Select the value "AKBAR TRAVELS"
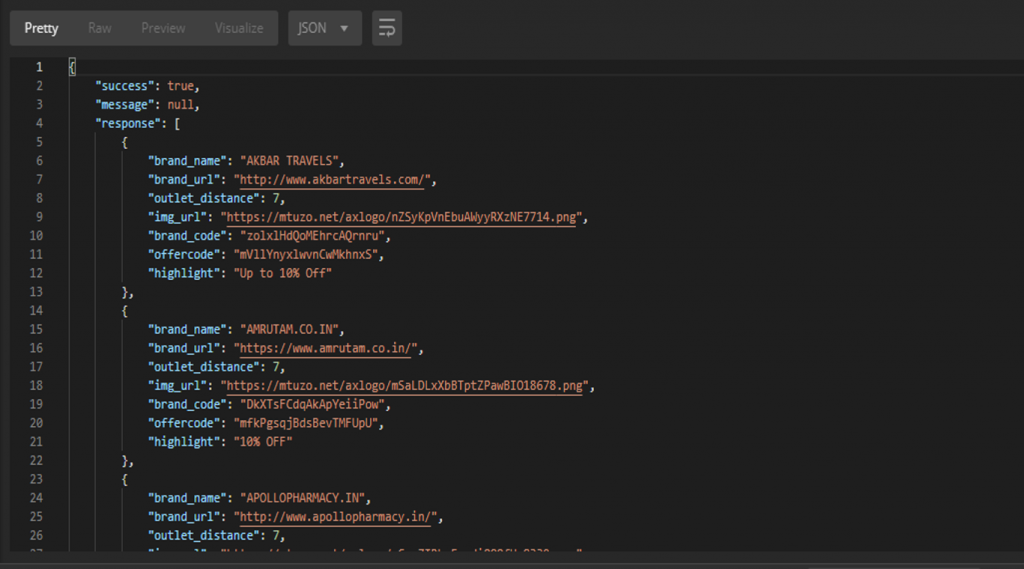 (x=289, y=161)
